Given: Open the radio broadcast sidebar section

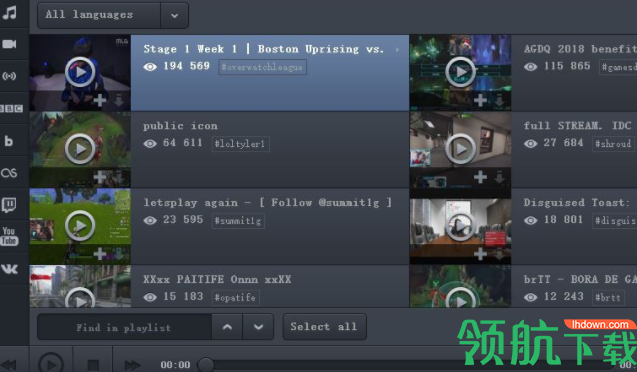Looking at the screenshot, I should [9, 76].
